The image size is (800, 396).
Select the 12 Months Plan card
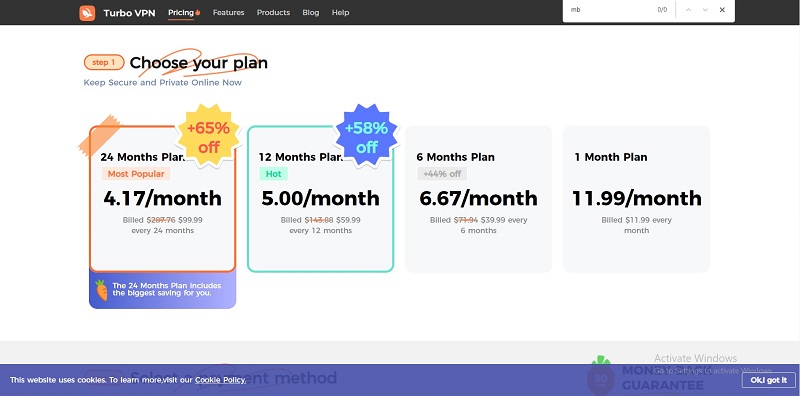320,199
